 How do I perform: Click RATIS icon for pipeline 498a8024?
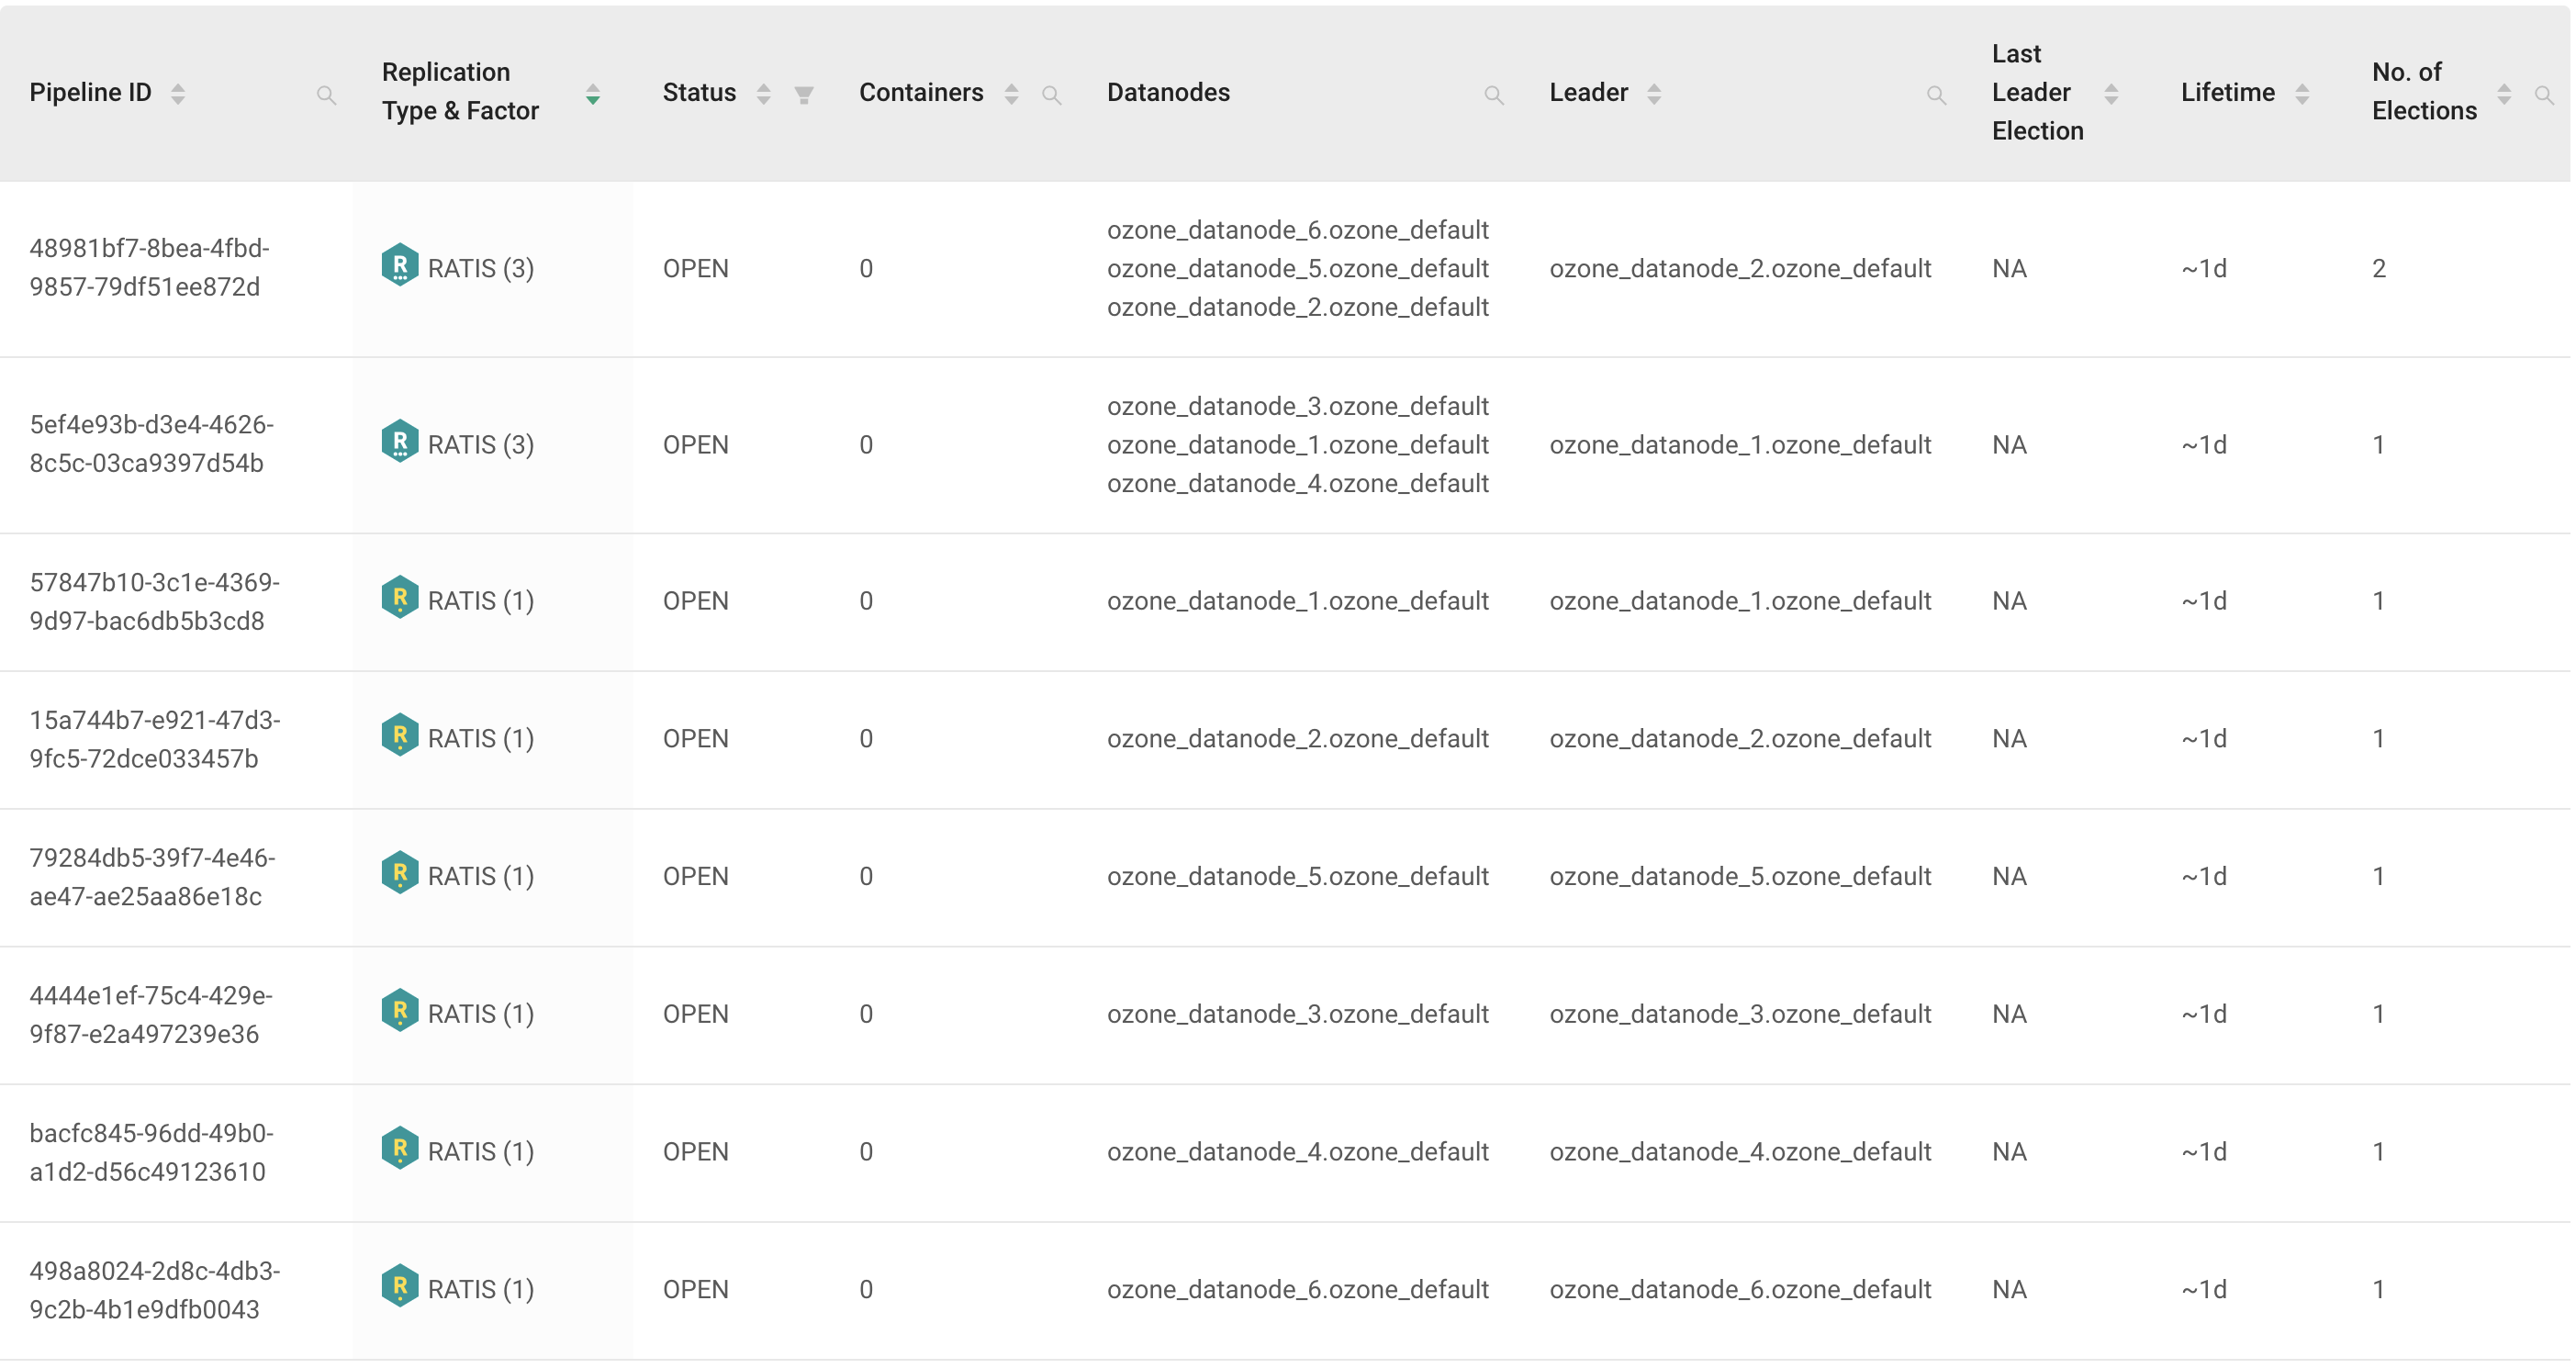(x=400, y=1286)
